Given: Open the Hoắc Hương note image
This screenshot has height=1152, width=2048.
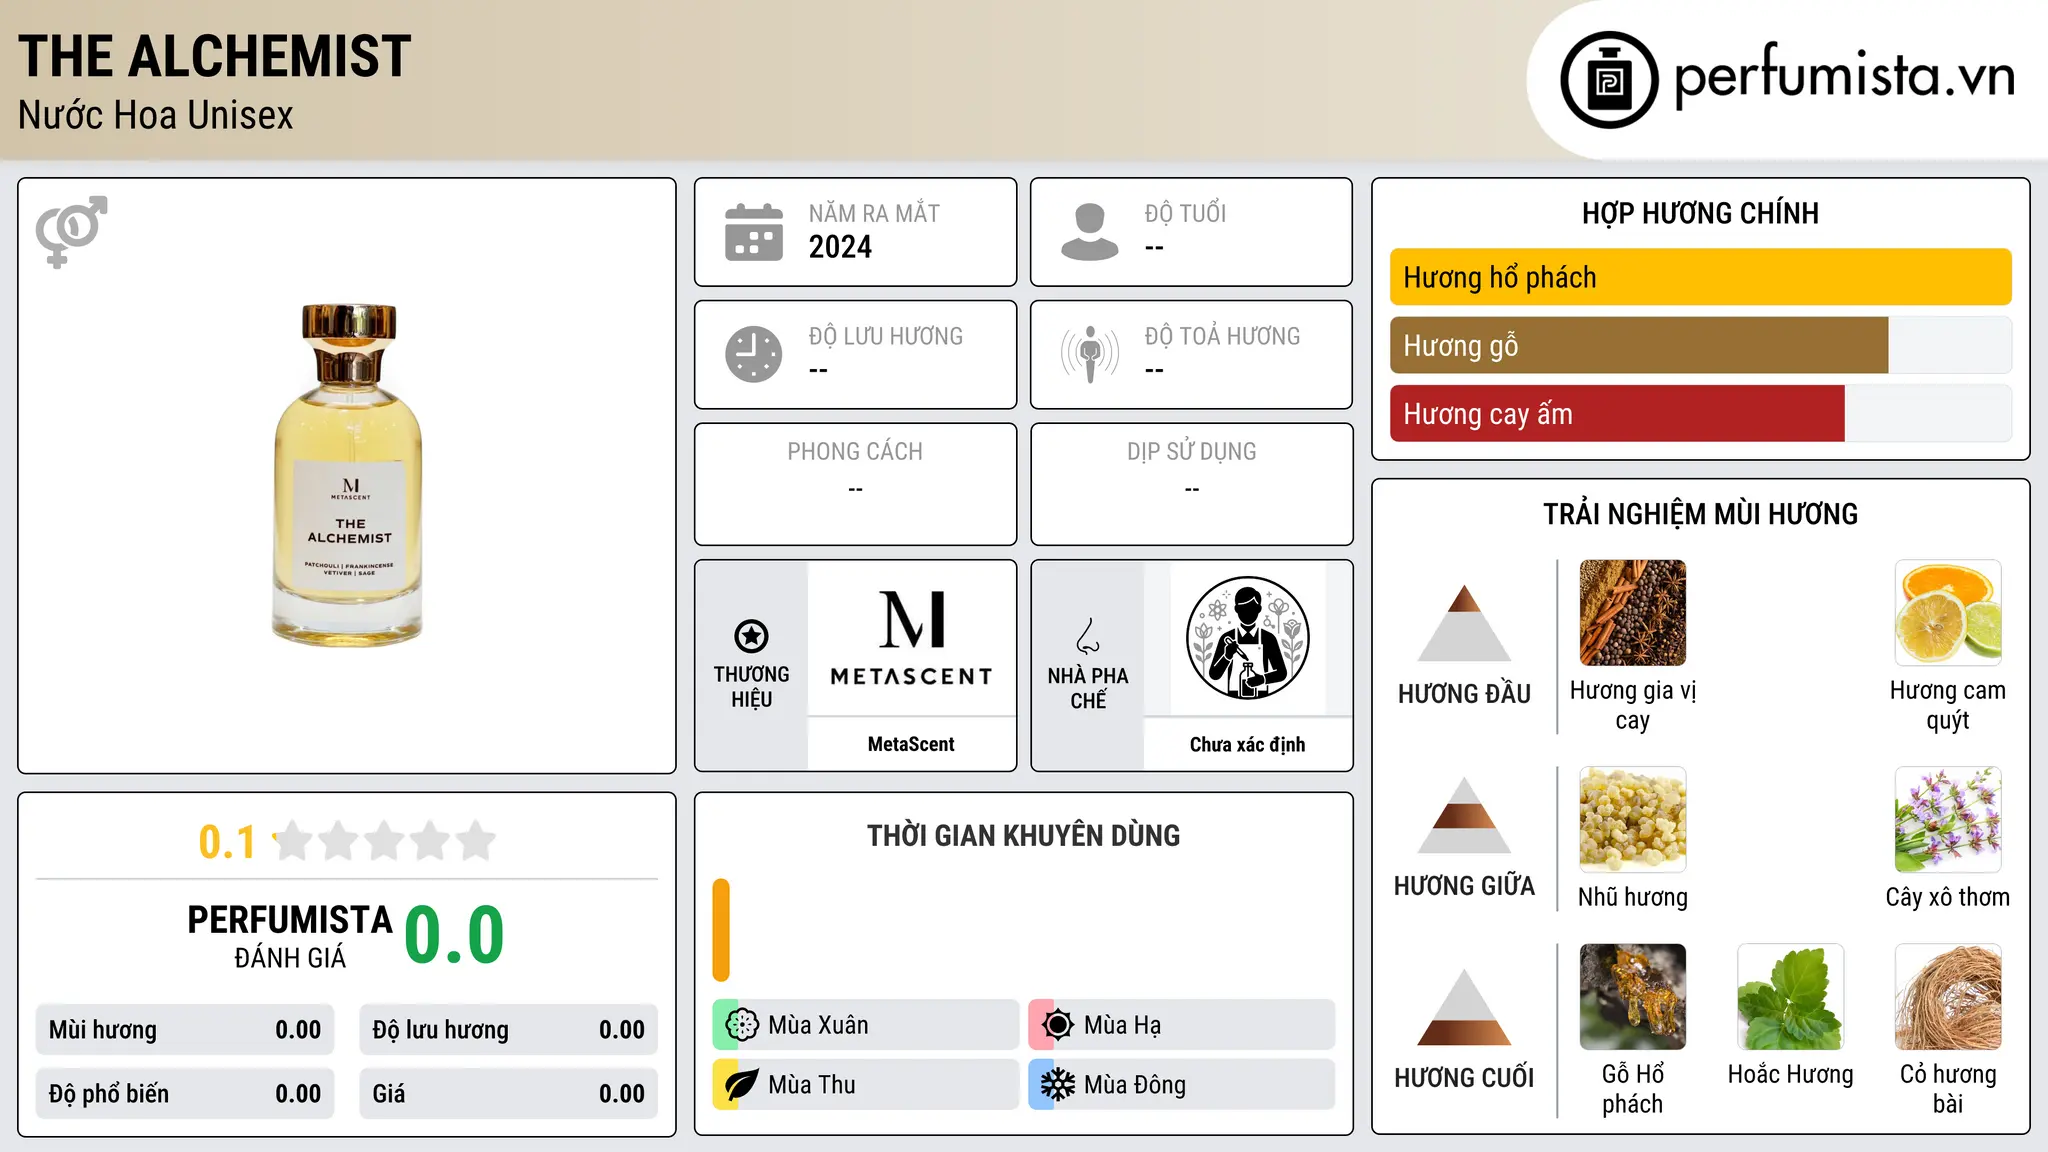Looking at the screenshot, I should [x=1790, y=997].
